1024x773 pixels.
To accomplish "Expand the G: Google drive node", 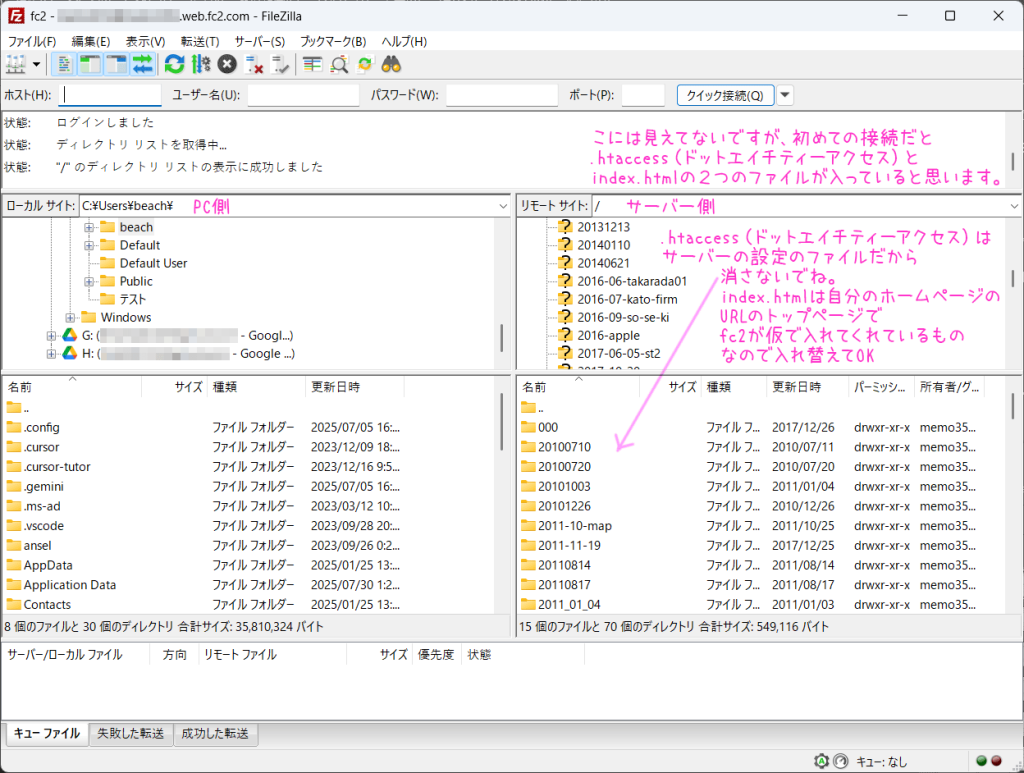I will click(x=51, y=336).
